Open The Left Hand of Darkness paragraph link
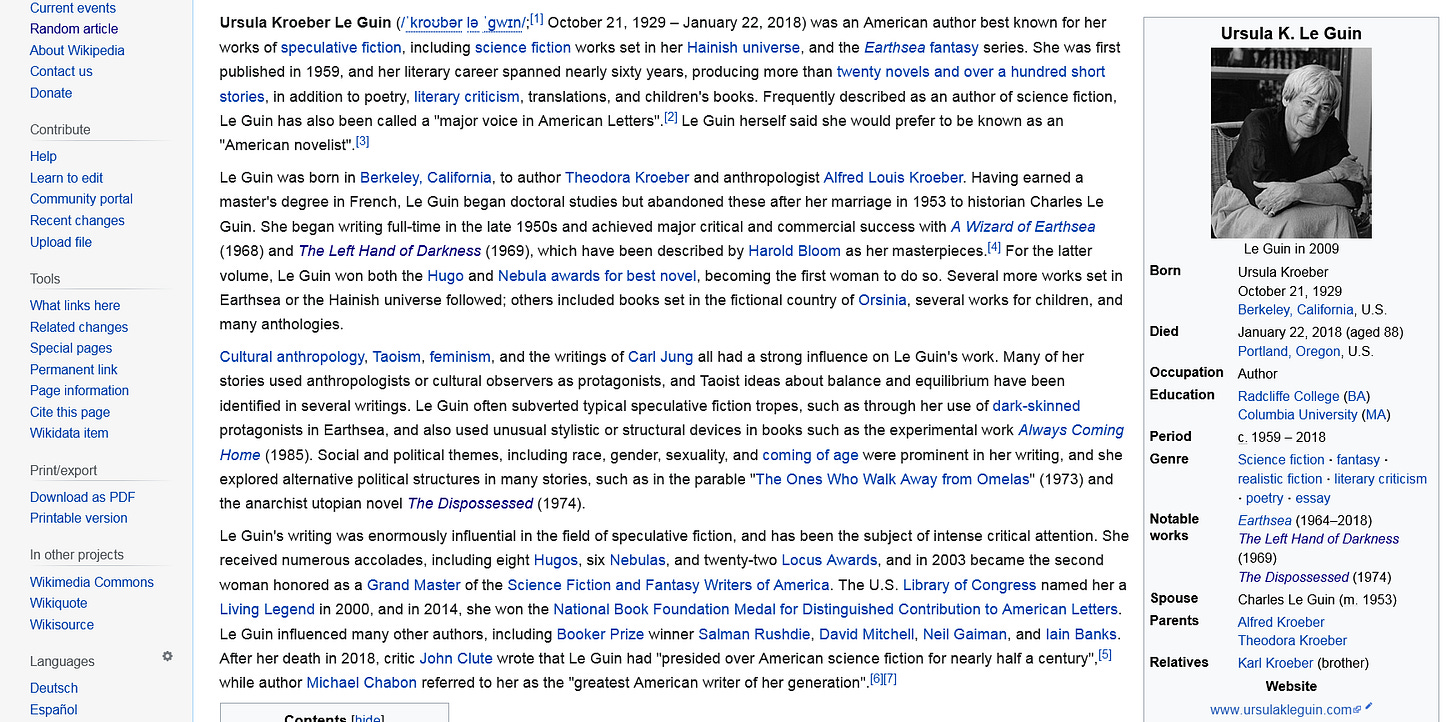The width and height of the screenshot is (1456, 722). coord(390,250)
